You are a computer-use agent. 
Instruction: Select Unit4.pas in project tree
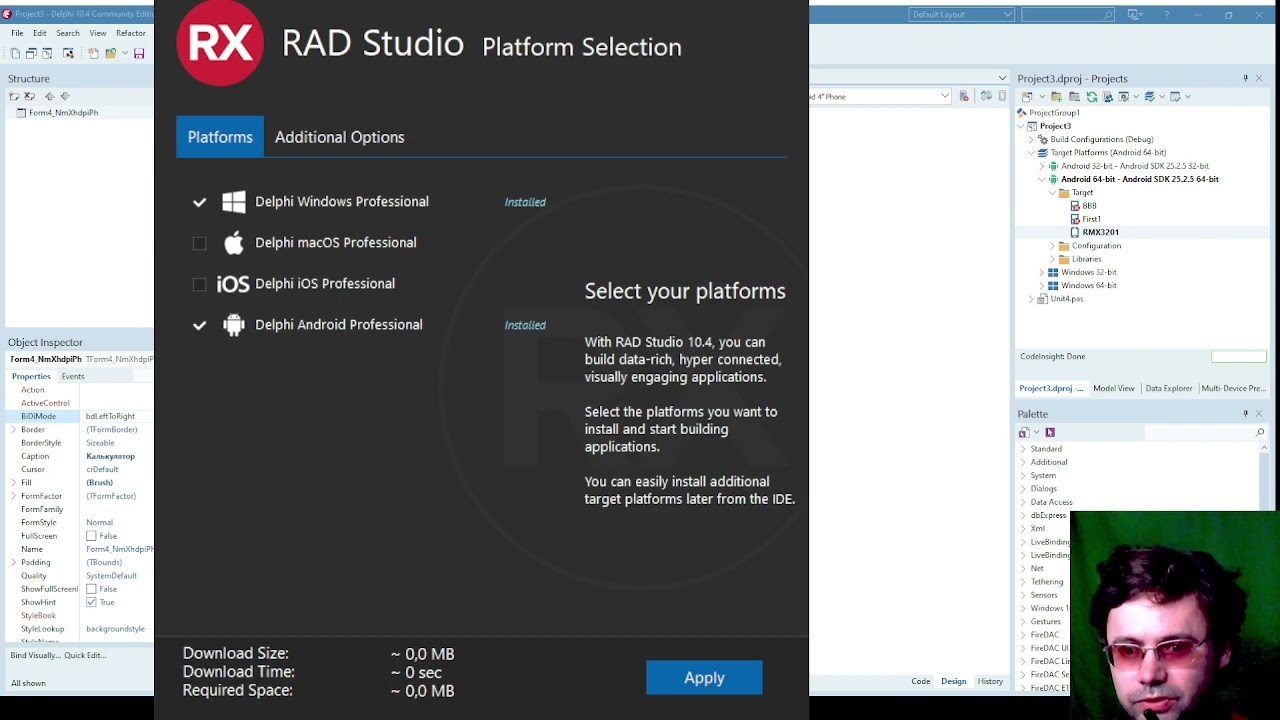1066,299
